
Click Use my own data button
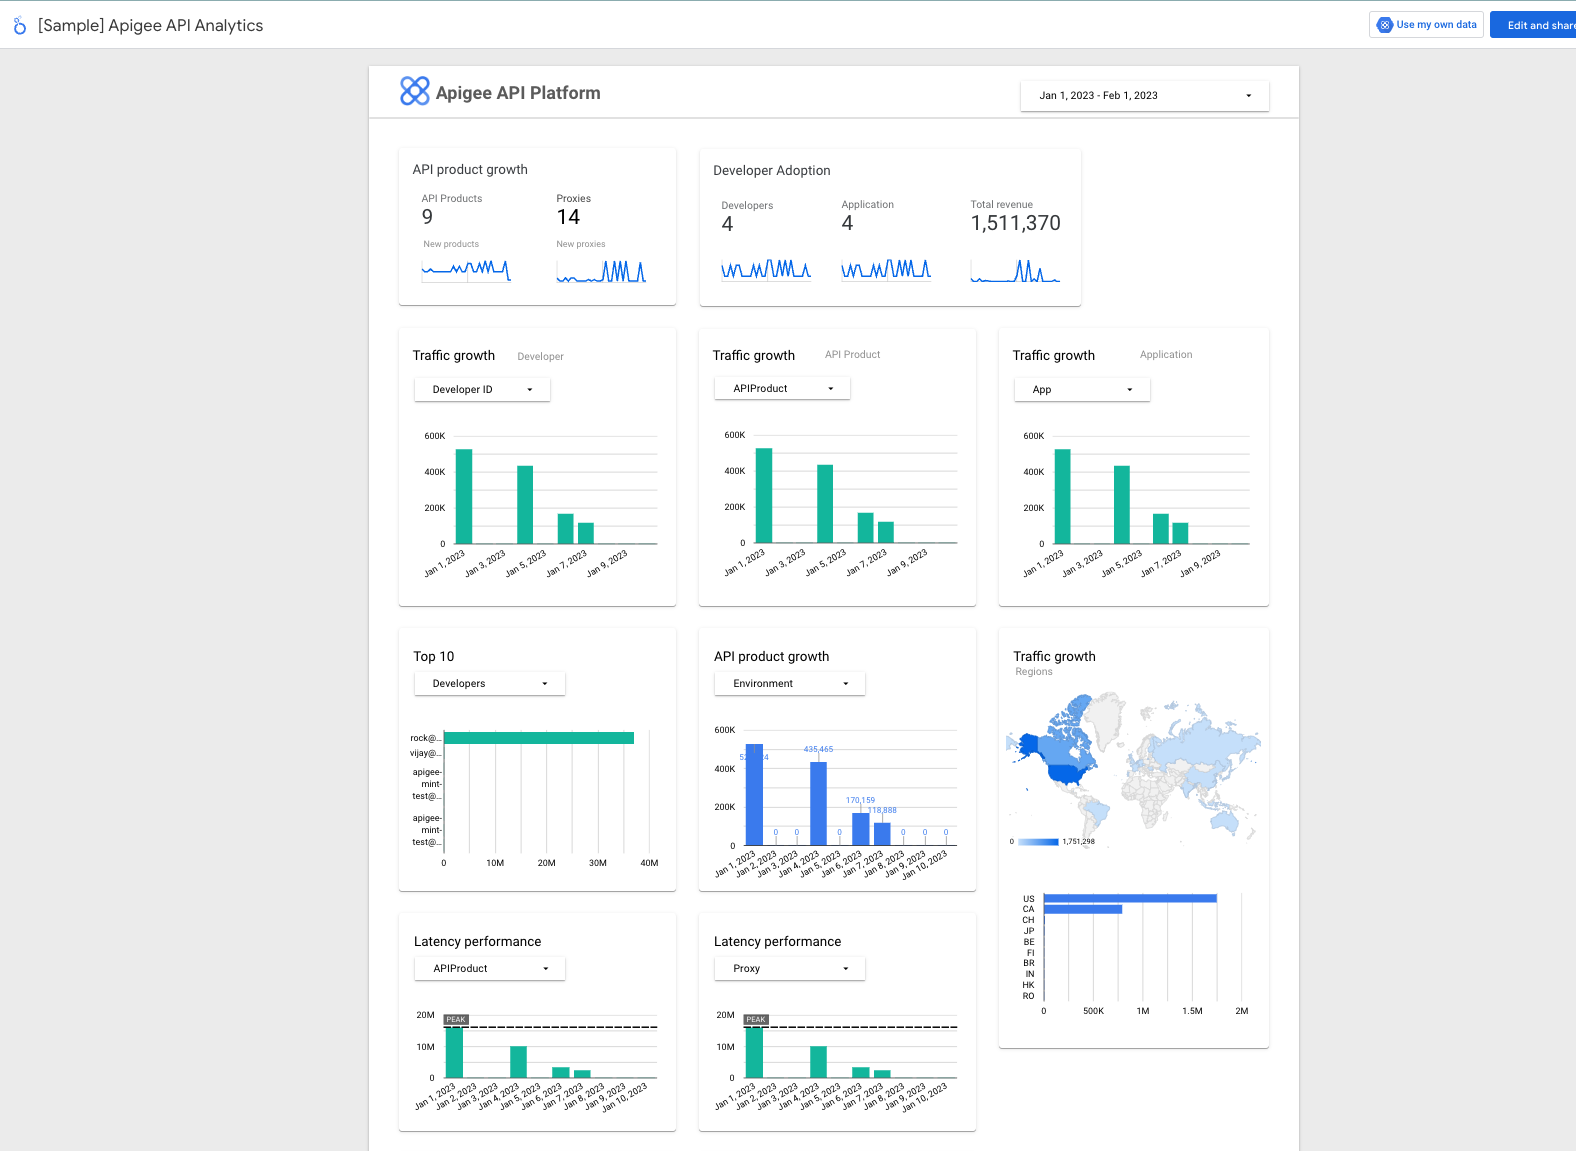[x=1426, y=25]
